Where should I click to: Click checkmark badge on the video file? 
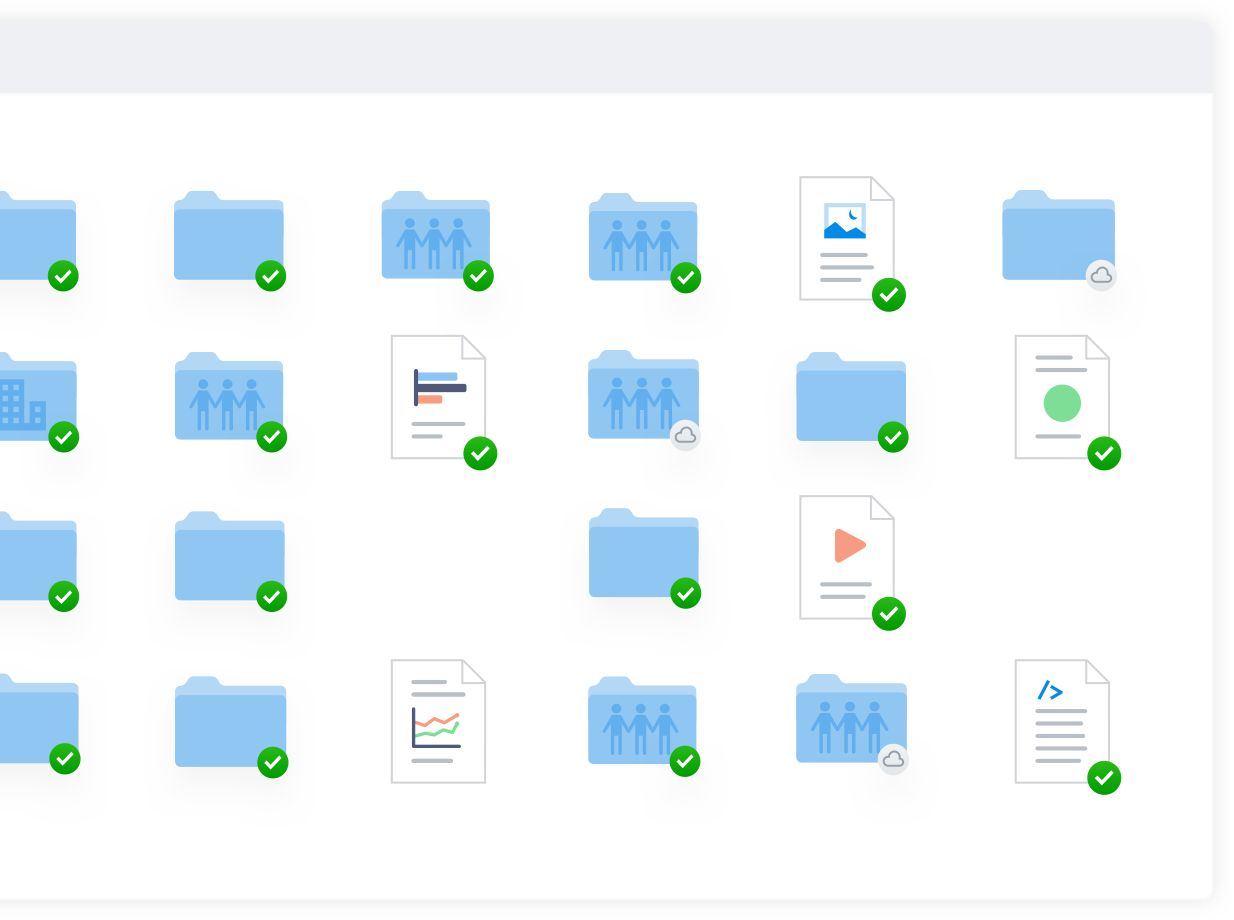[x=889, y=613]
